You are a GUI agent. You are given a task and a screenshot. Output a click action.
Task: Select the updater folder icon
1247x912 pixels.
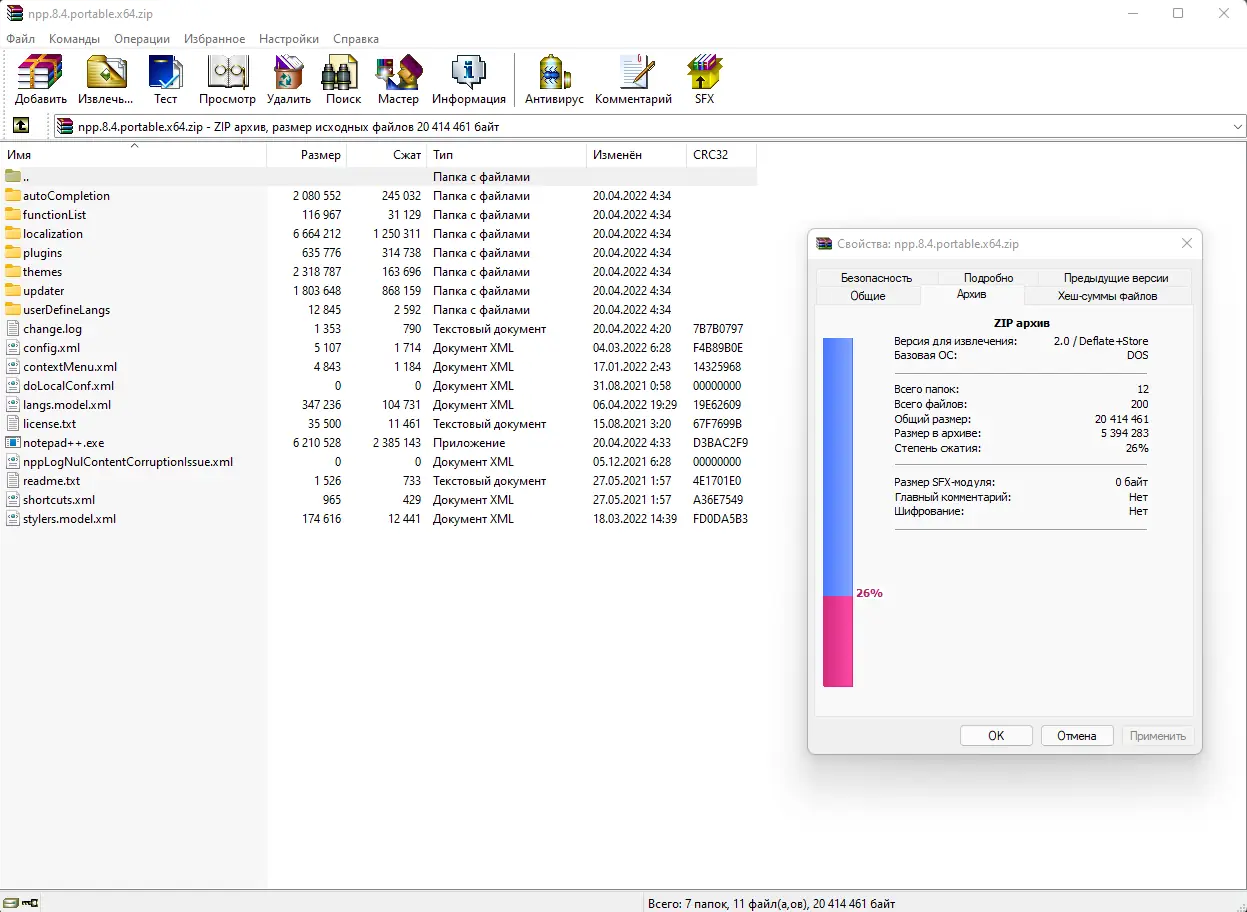coord(13,291)
